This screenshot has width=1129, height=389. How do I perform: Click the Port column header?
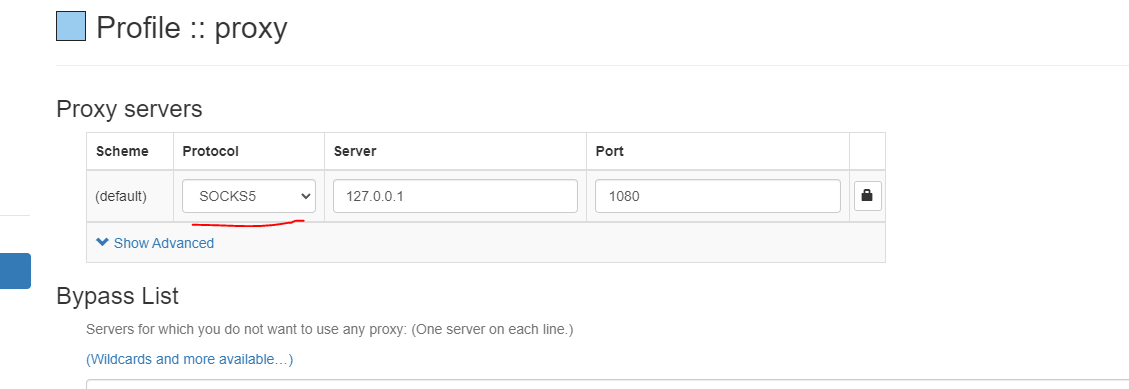pos(610,151)
